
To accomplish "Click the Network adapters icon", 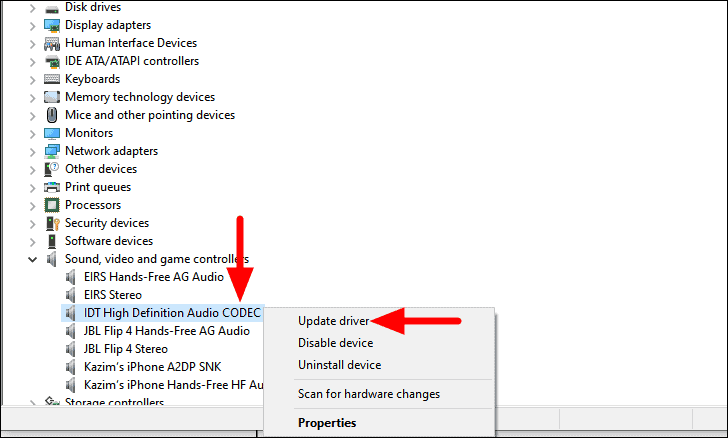I will [x=52, y=151].
